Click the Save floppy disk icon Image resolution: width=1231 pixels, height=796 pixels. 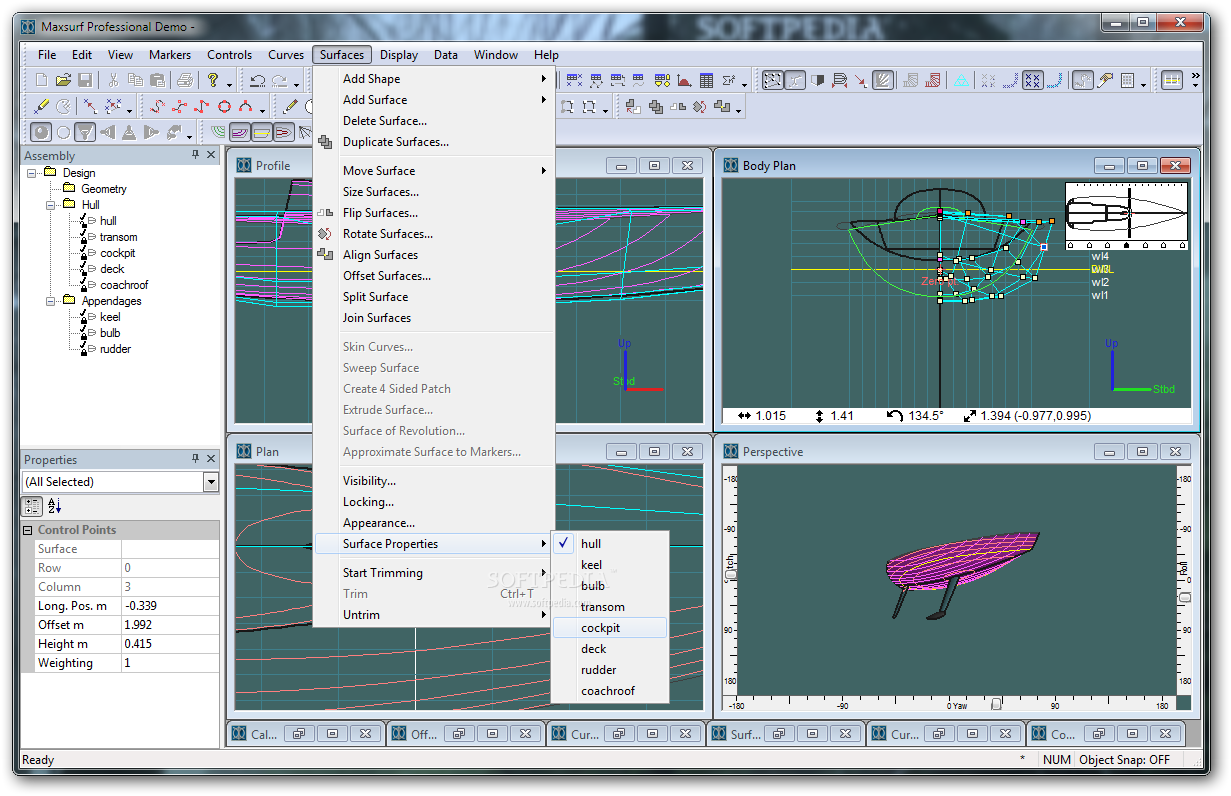(85, 80)
